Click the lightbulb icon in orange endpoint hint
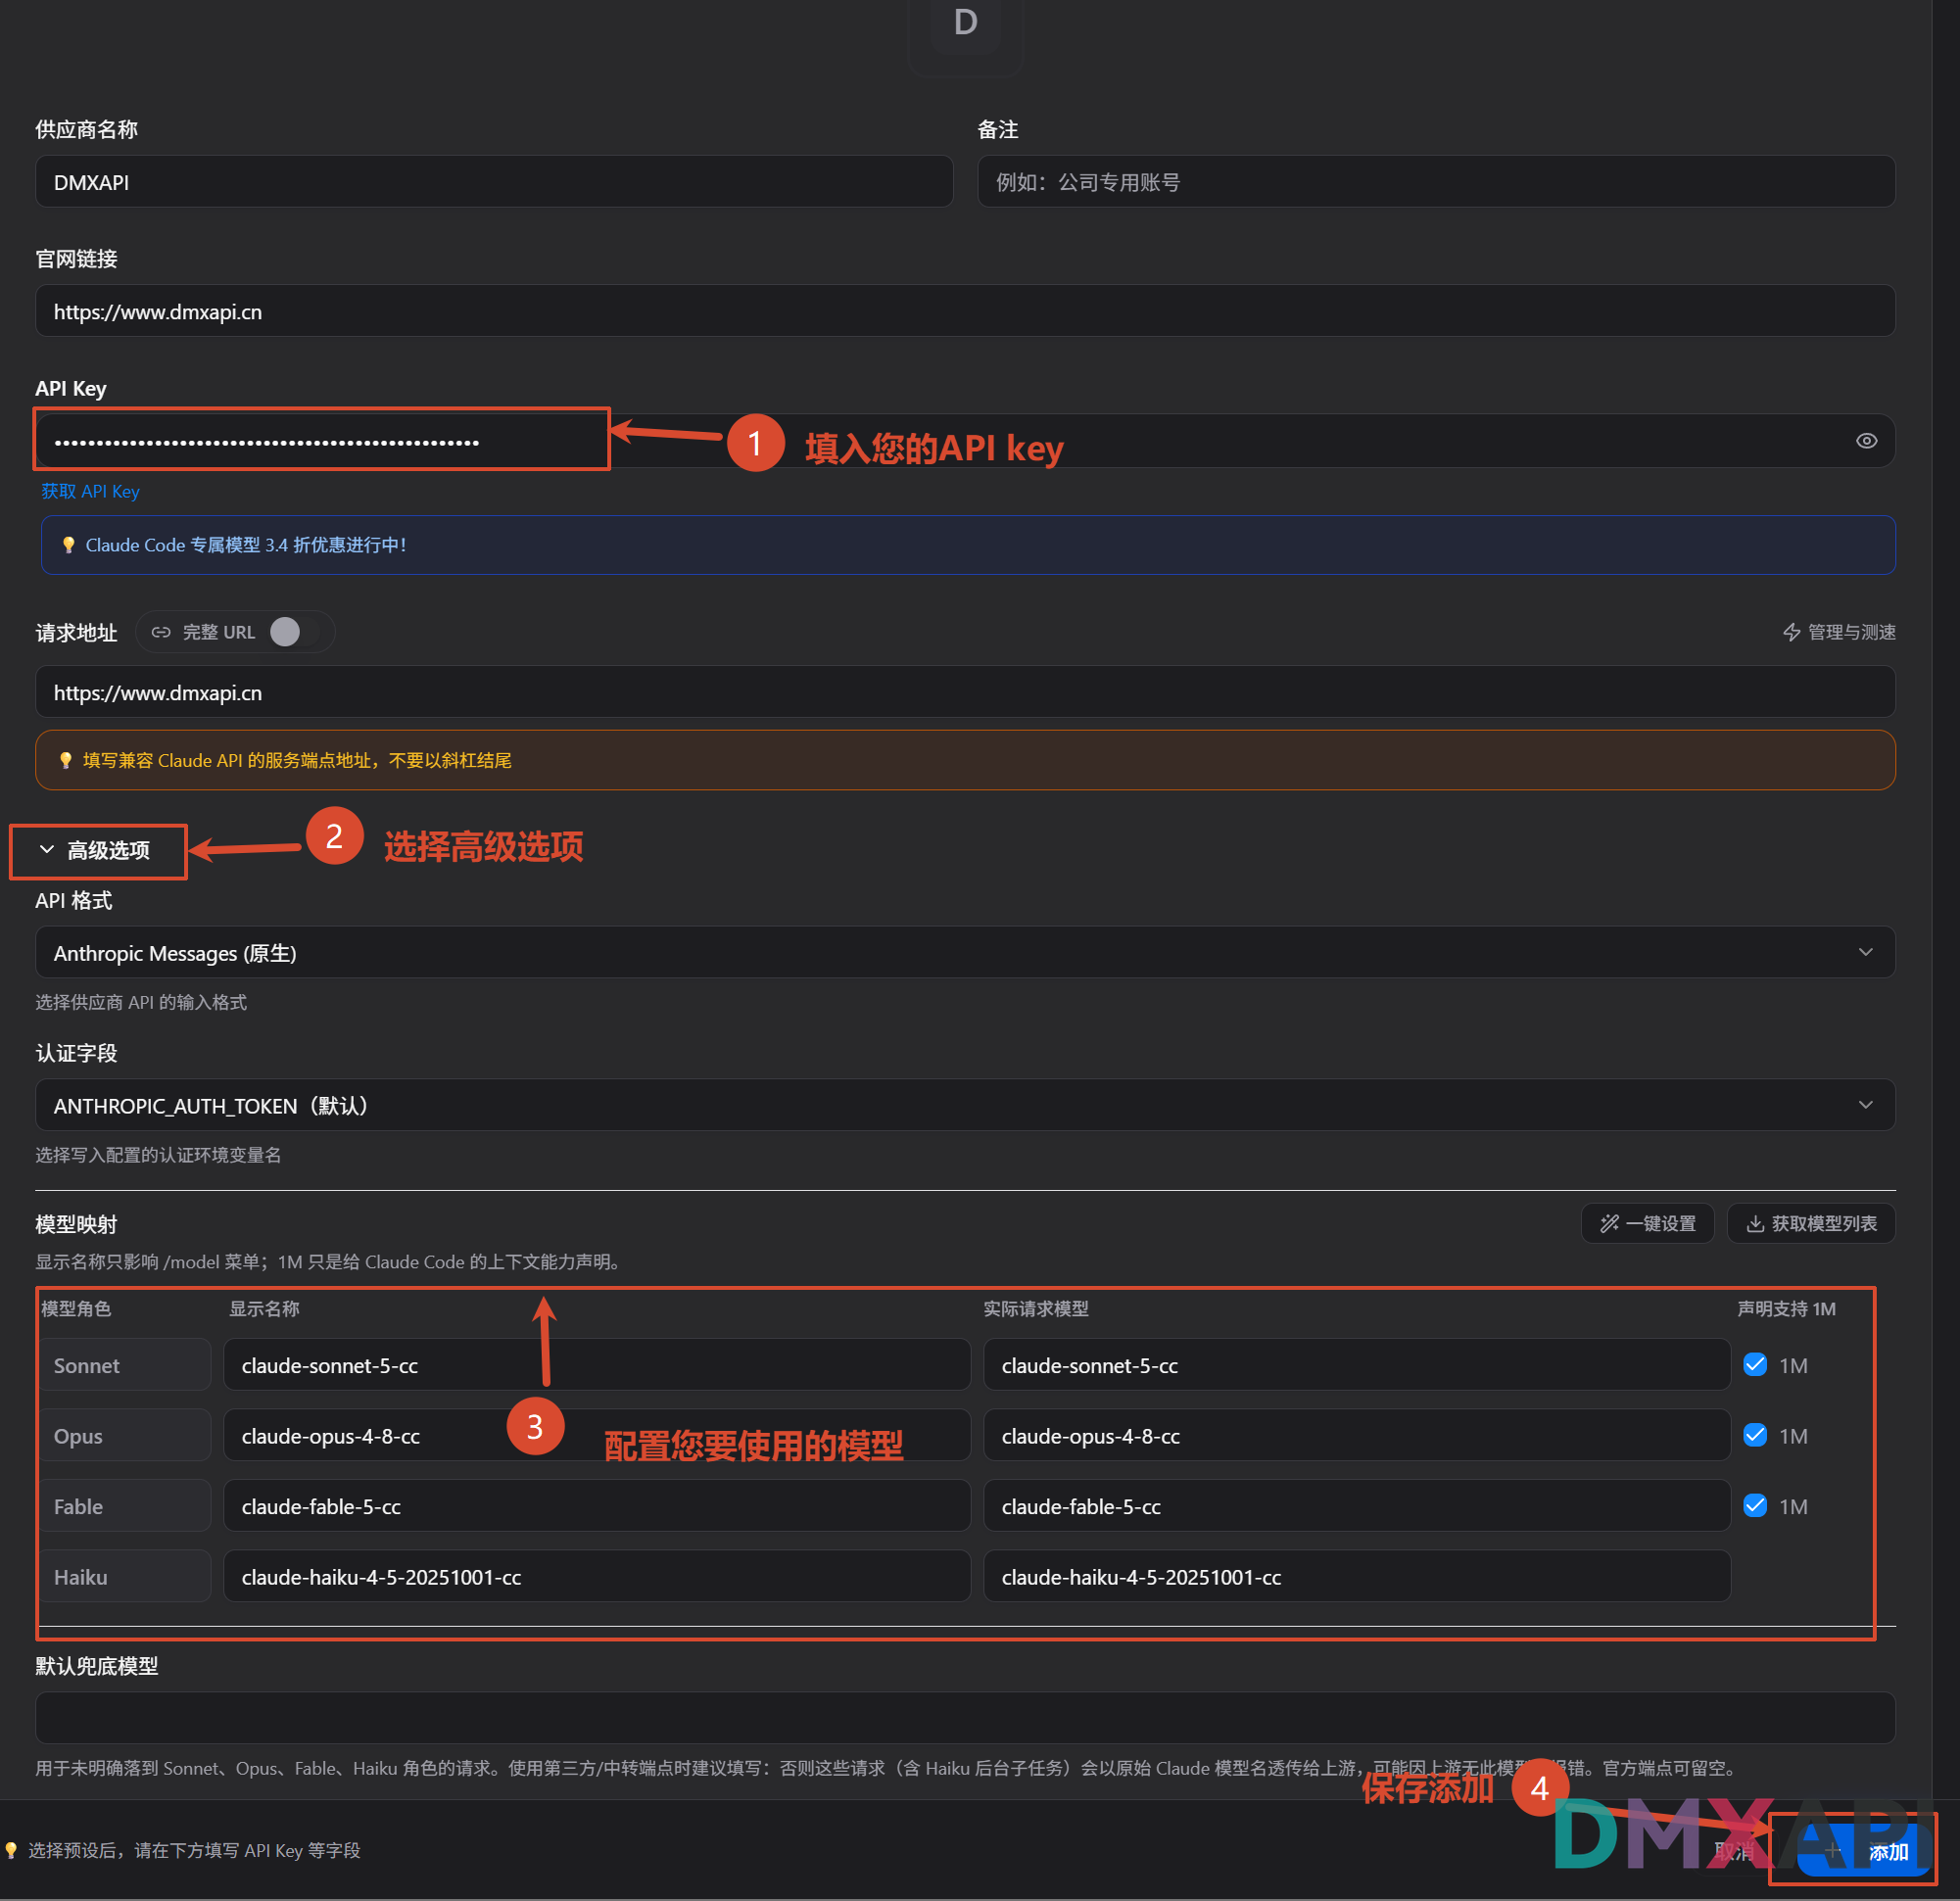Viewport: 1960px width, 1901px height. coord(65,761)
